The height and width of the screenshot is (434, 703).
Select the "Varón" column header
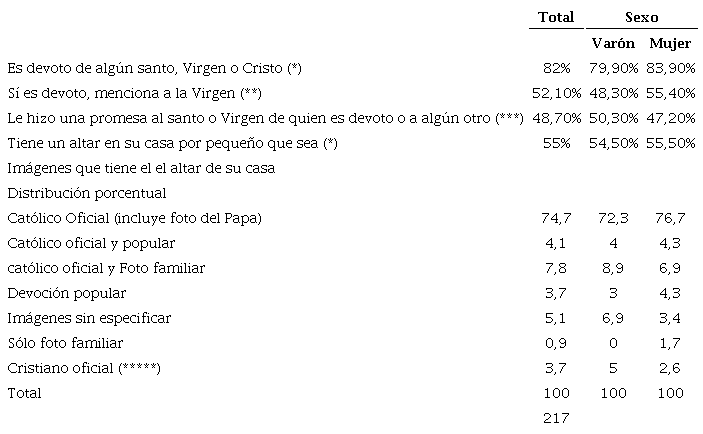tap(611, 44)
